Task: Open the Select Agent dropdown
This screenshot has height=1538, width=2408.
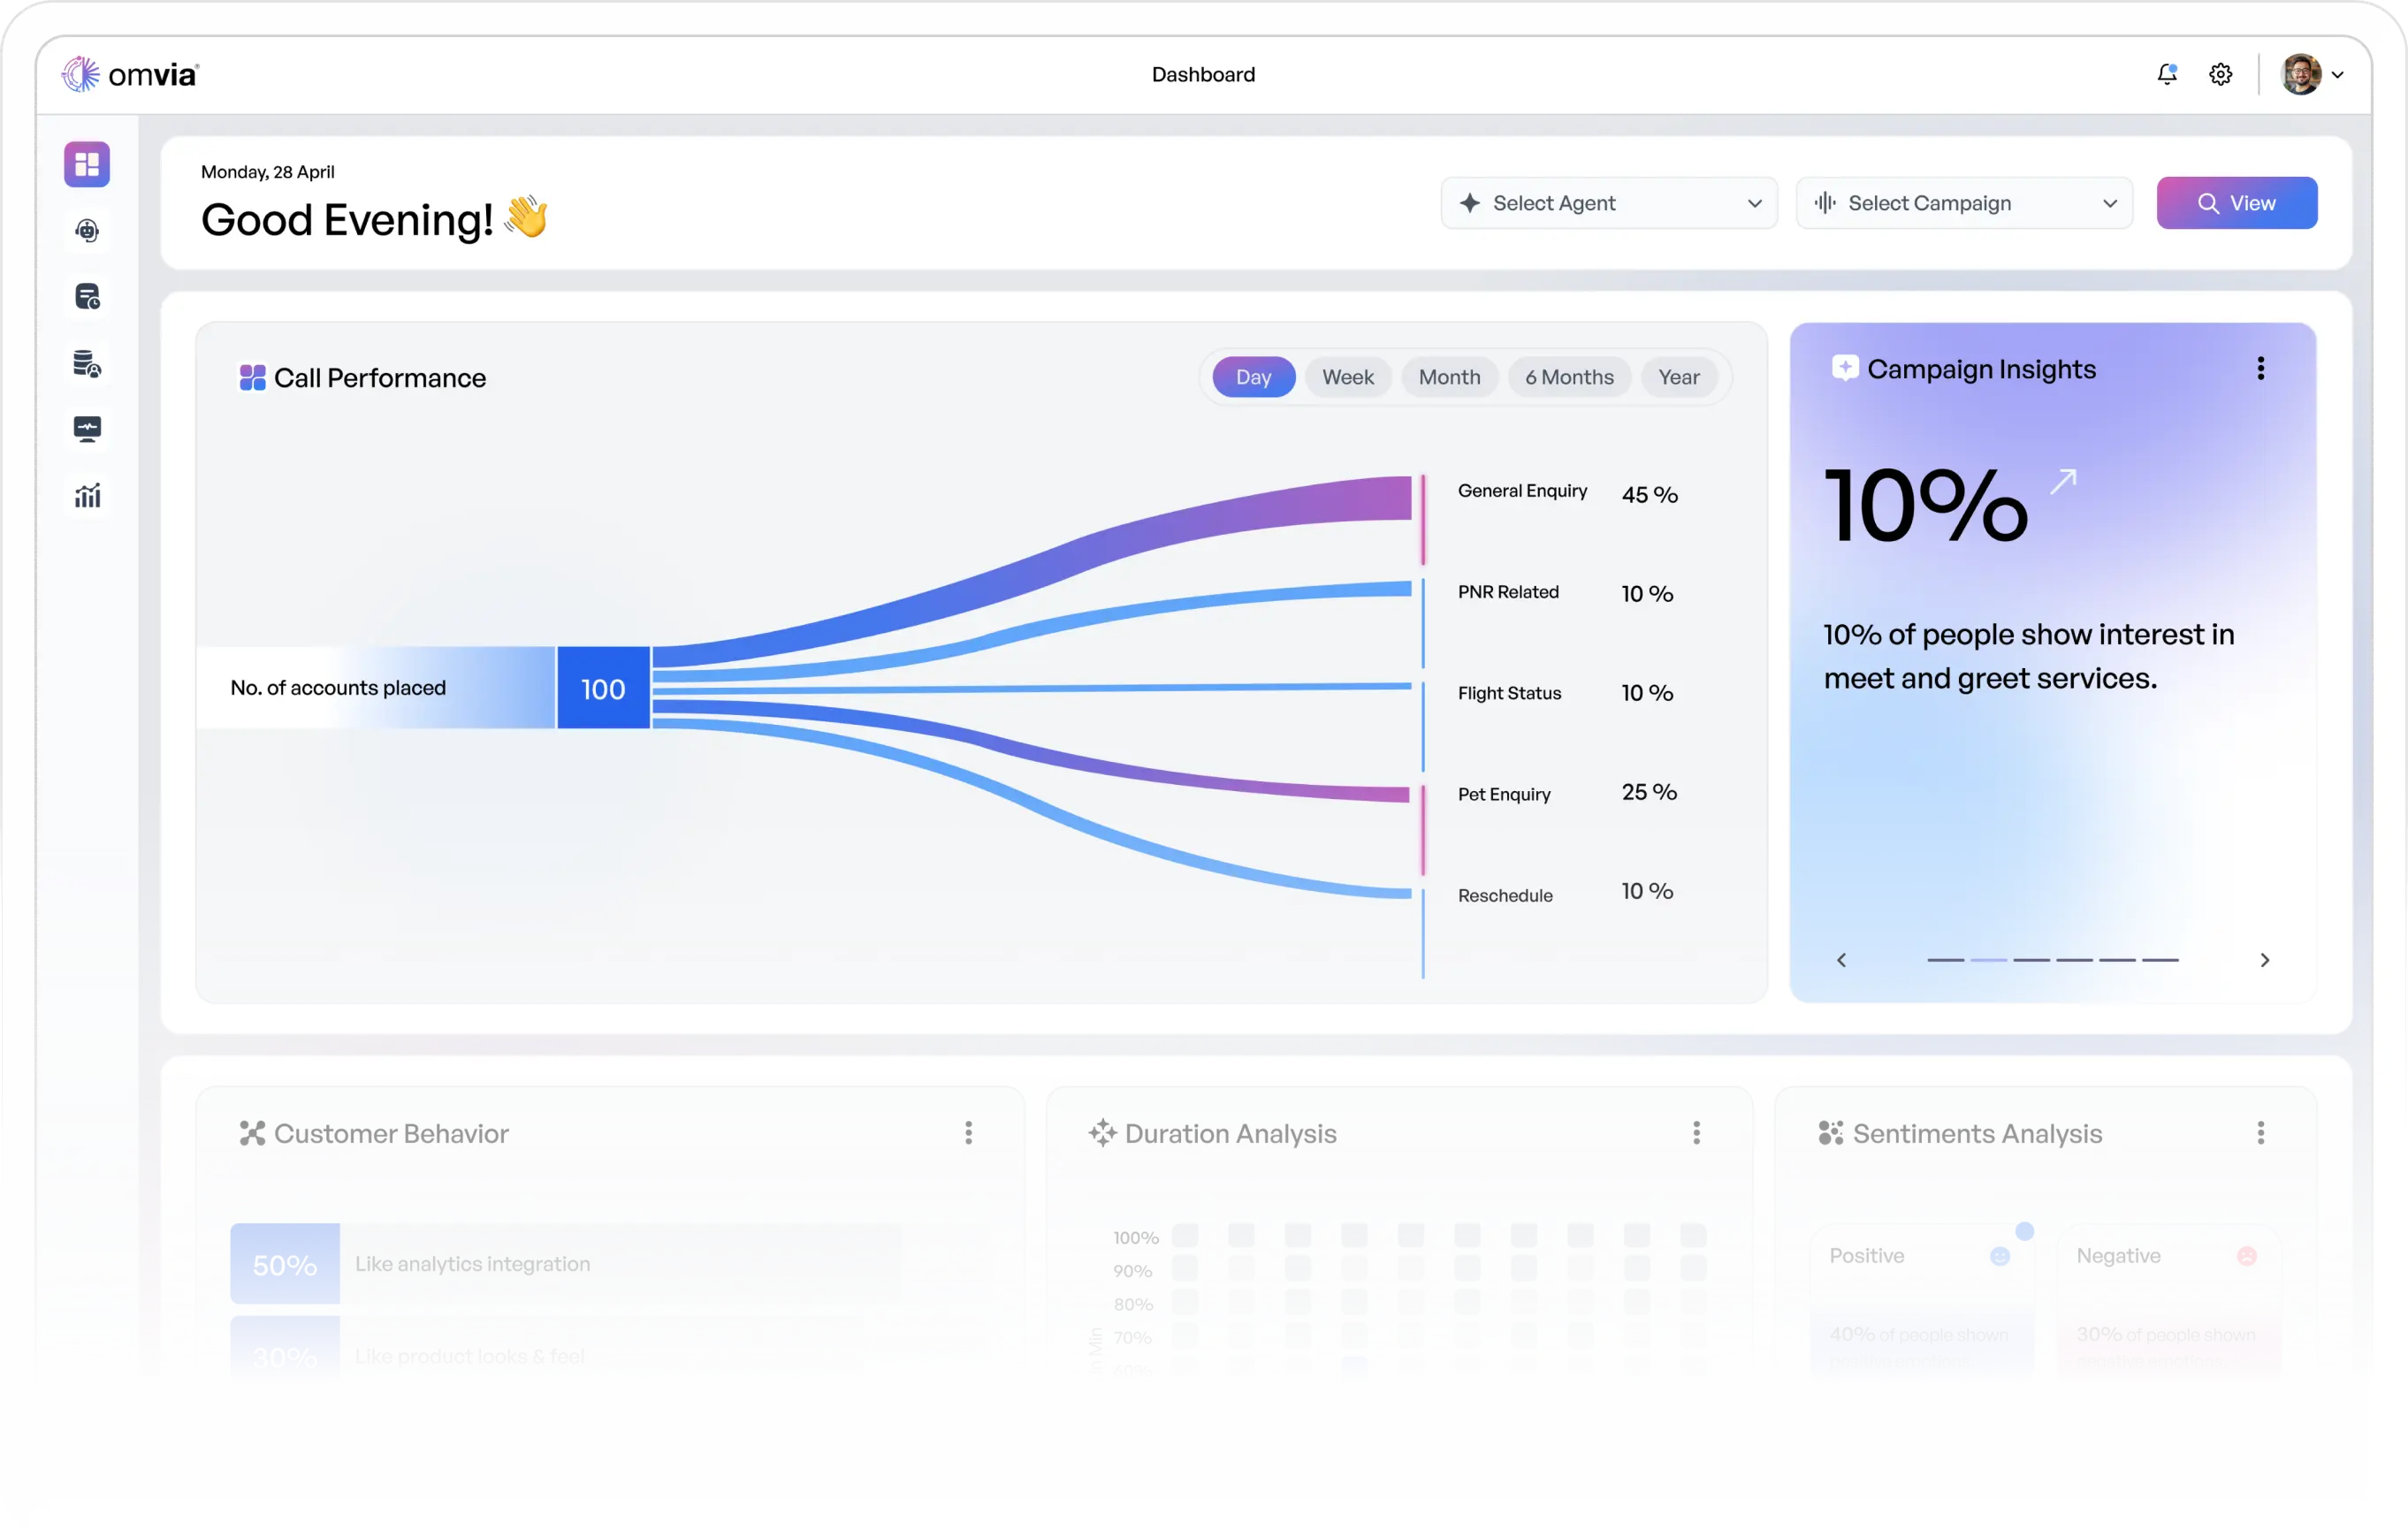Action: 1609,203
